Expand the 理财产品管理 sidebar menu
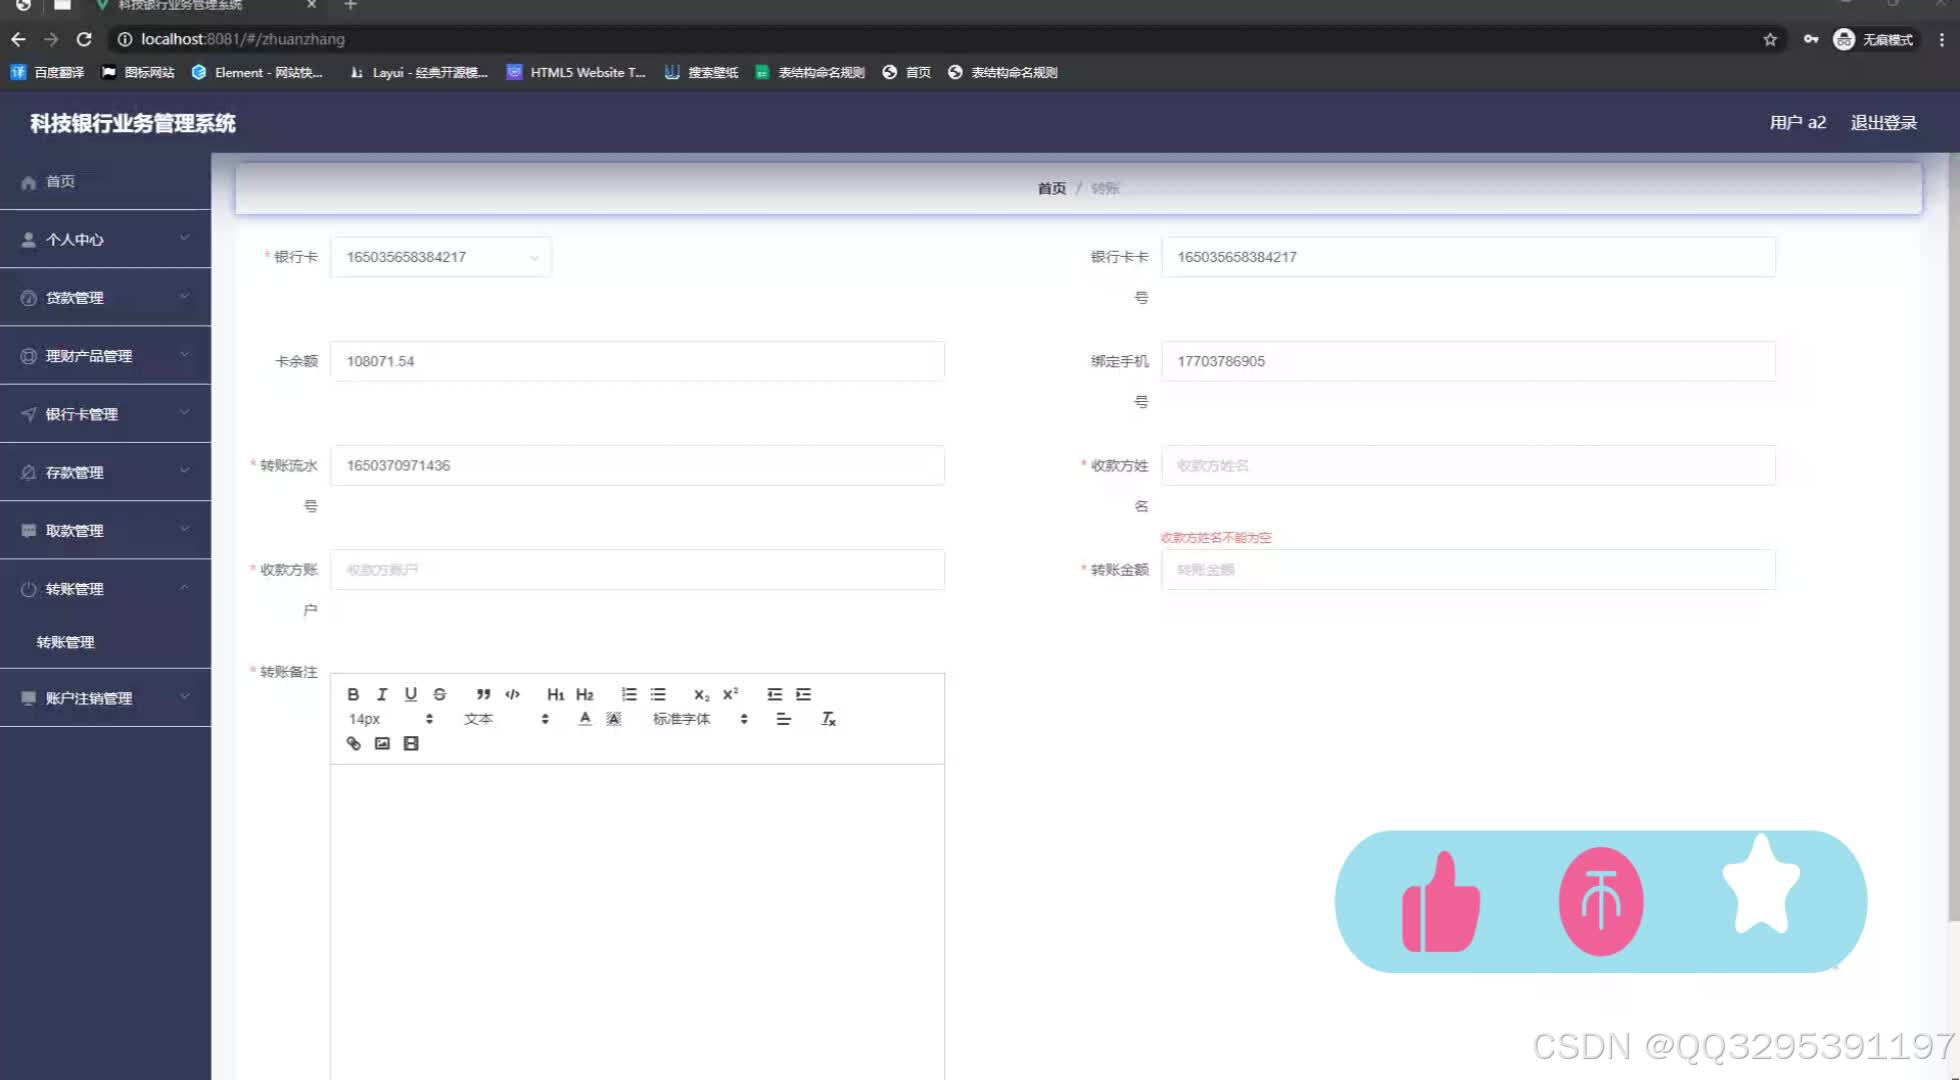Screen dimensions: 1960x1080 tap(105, 355)
